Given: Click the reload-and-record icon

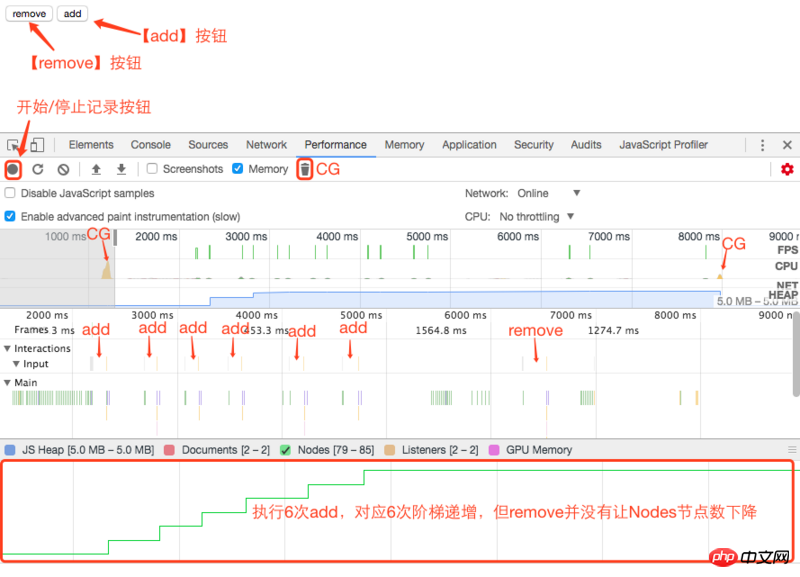Looking at the screenshot, I should 38,168.
